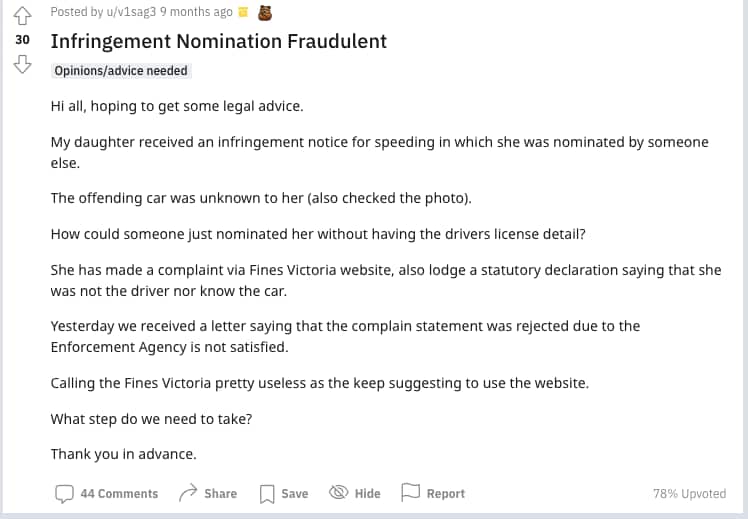
Task: Upvote the Infringement Nomination Fraudulent post
Action: 23,14
